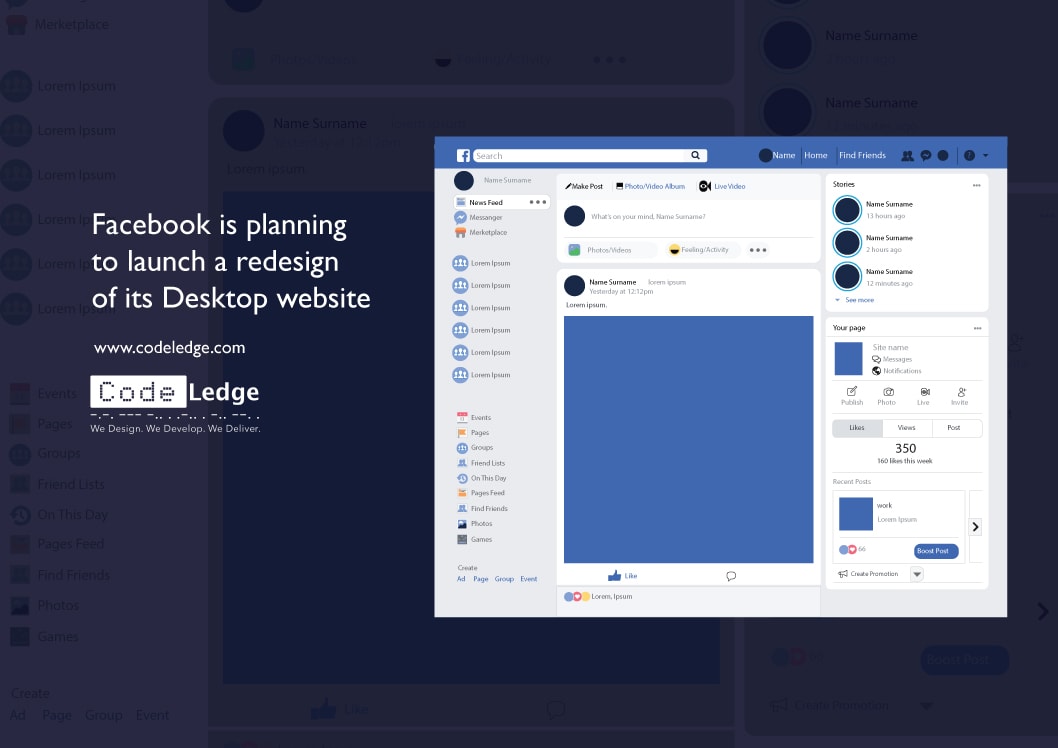The width and height of the screenshot is (1058, 748).
Task: Open the Stories panel three-dot options
Action: (x=976, y=185)
